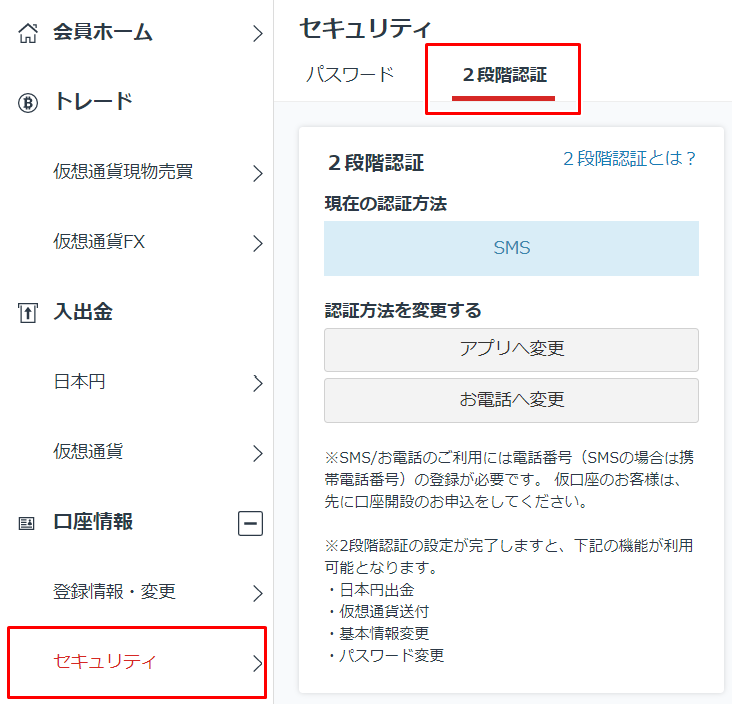The height and width of the screenshot is (704, 732).
Task: Click the chevron next to 登録情報・変更
Action: (x=258, y=593)
